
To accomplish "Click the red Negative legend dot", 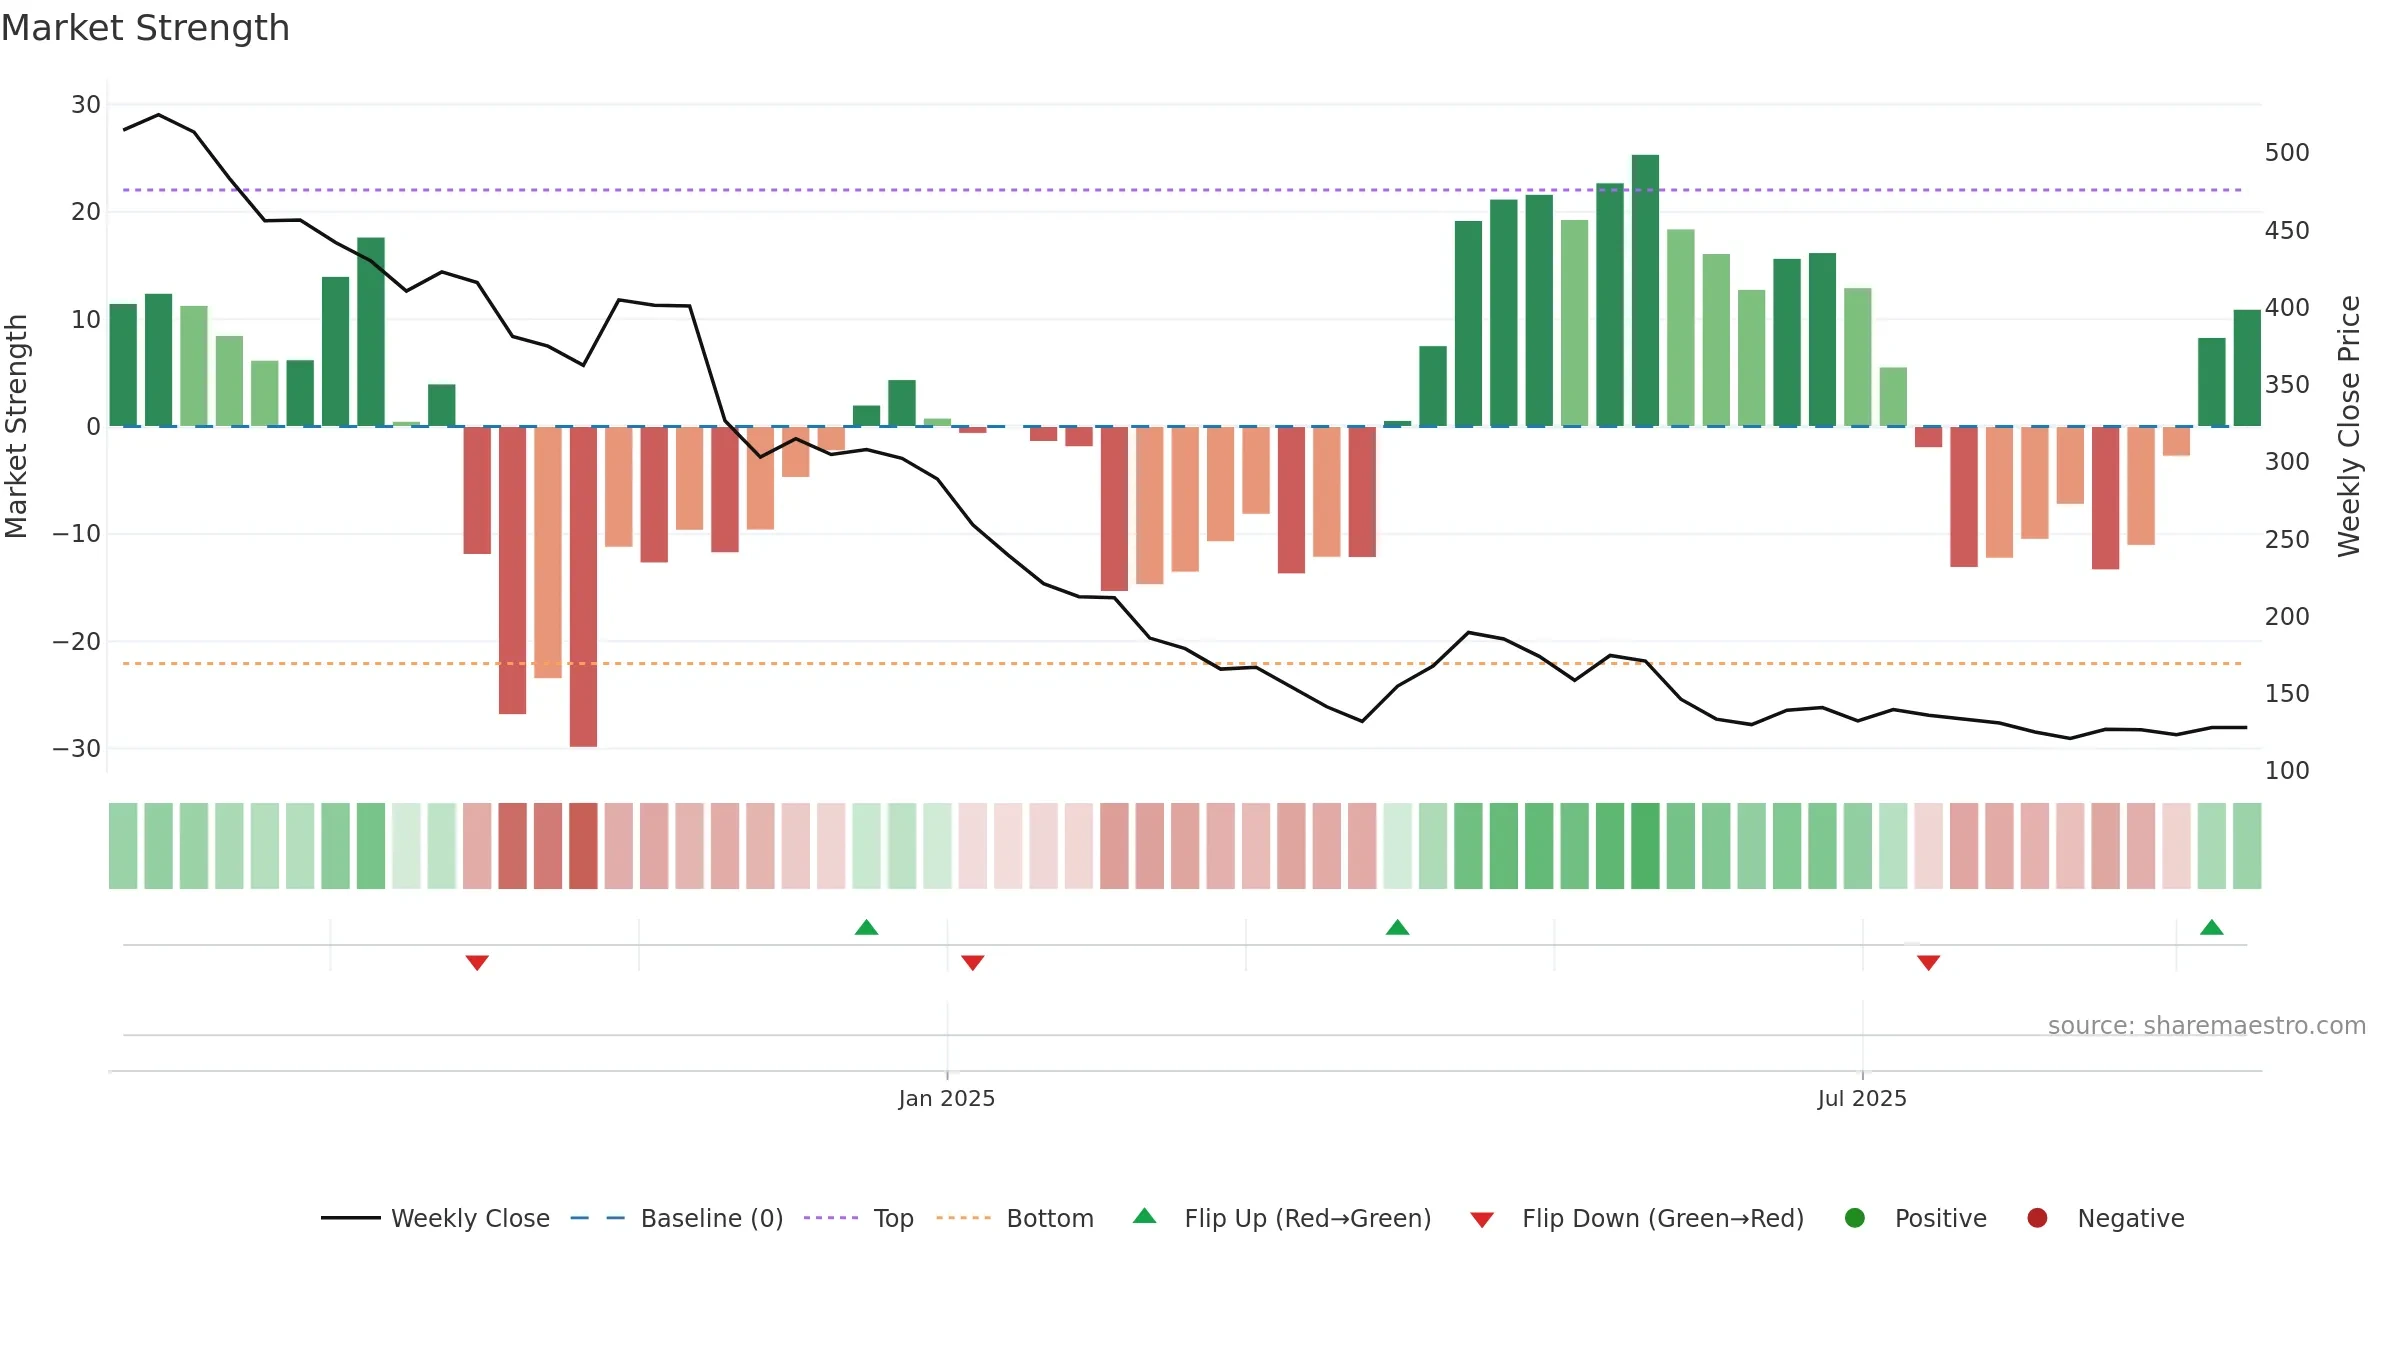I will [x=2037, y=1218].
